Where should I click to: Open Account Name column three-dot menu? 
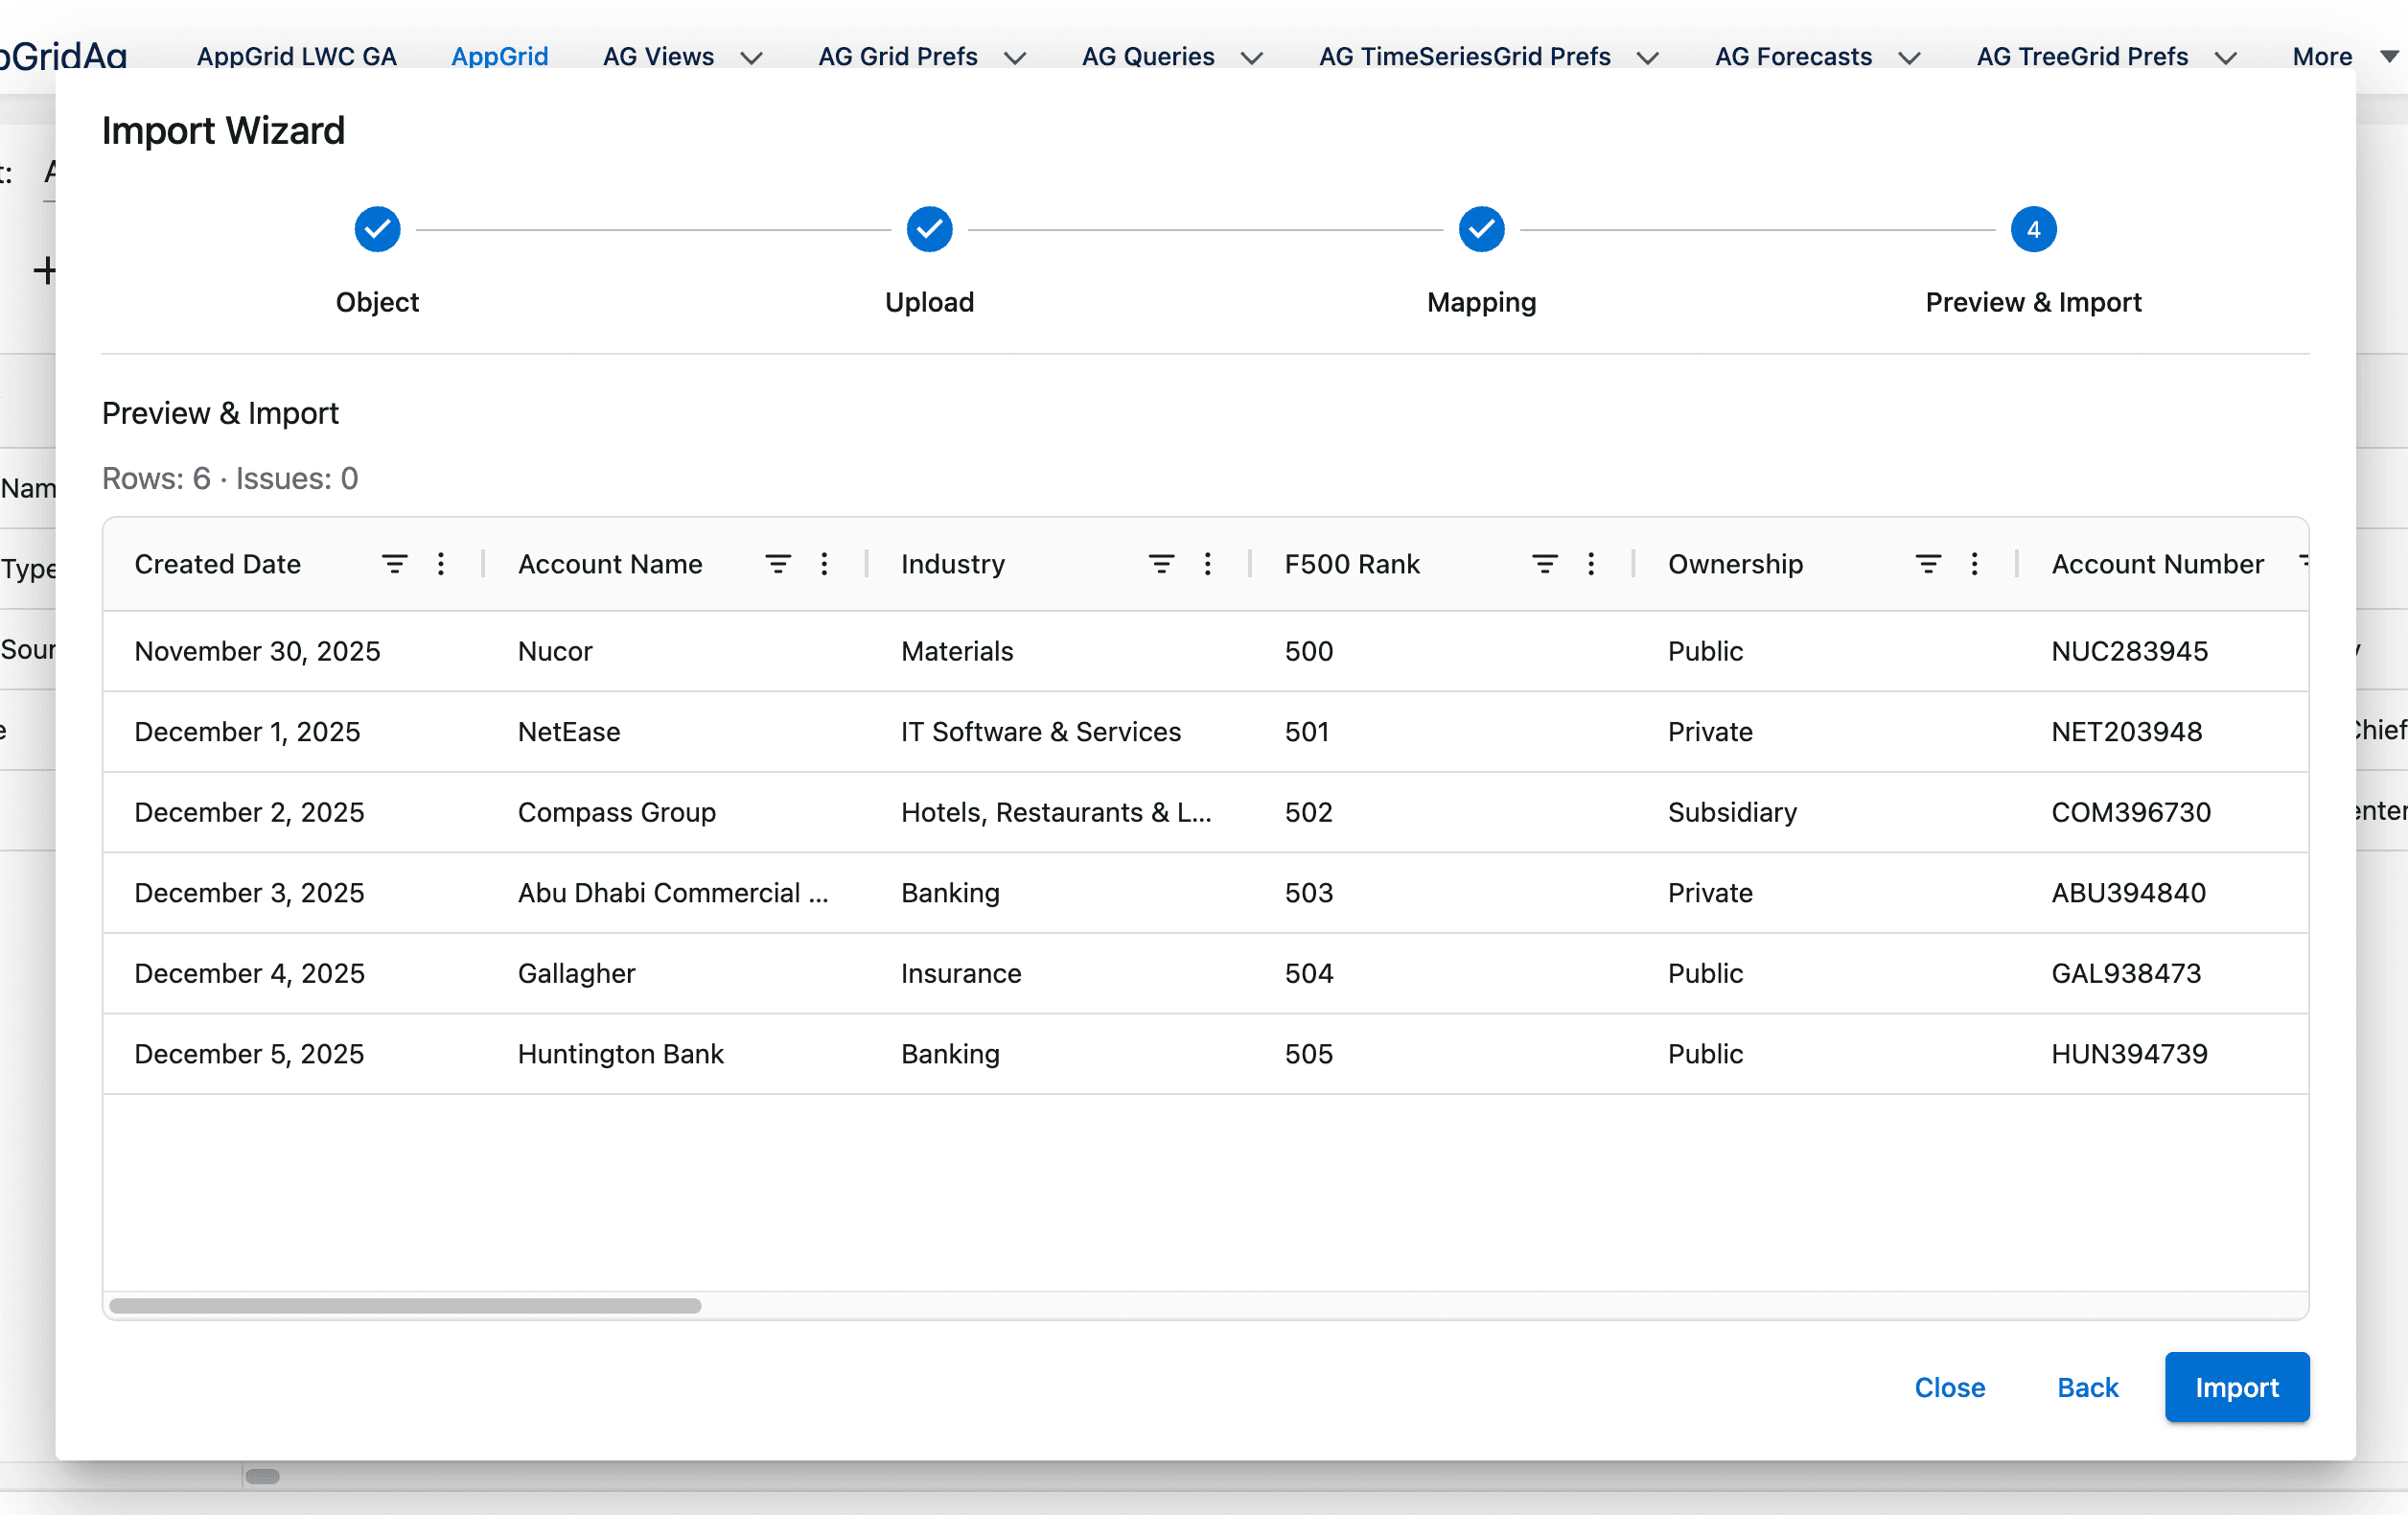[x=824, y=564]
